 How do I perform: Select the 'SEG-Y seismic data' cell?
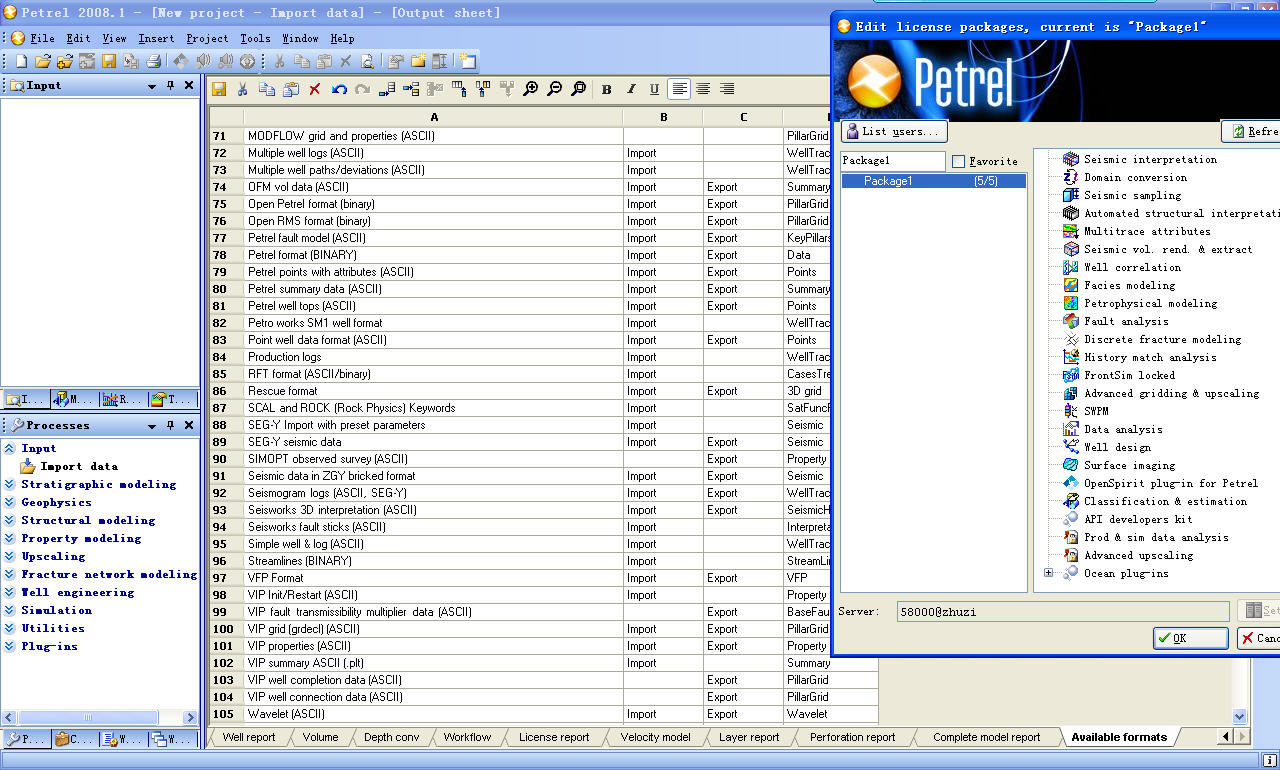pos(433,442)
